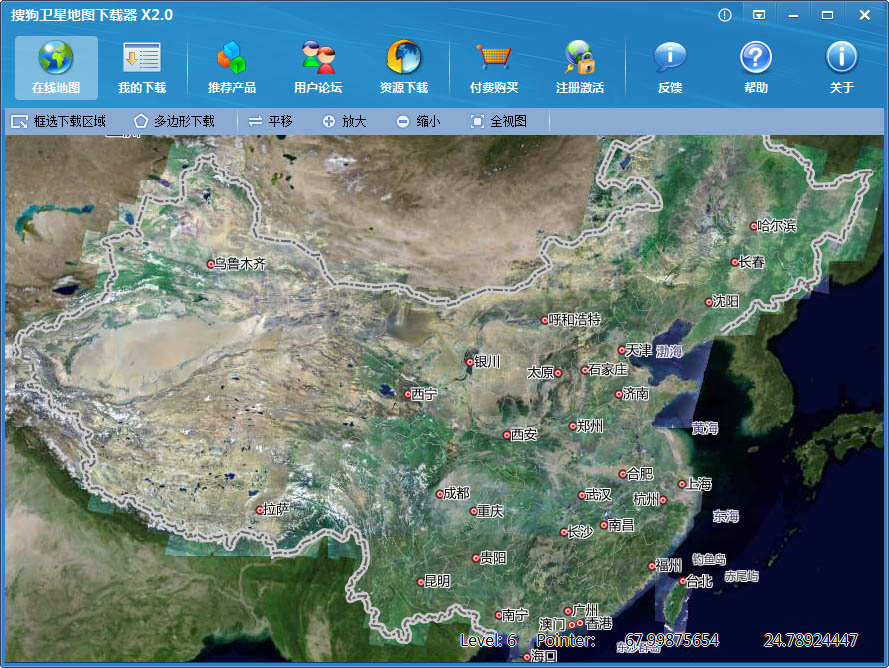This screenshot has width=889, height=668.
Task: Open the title bar dropdown menu icon
Action: 759,15
